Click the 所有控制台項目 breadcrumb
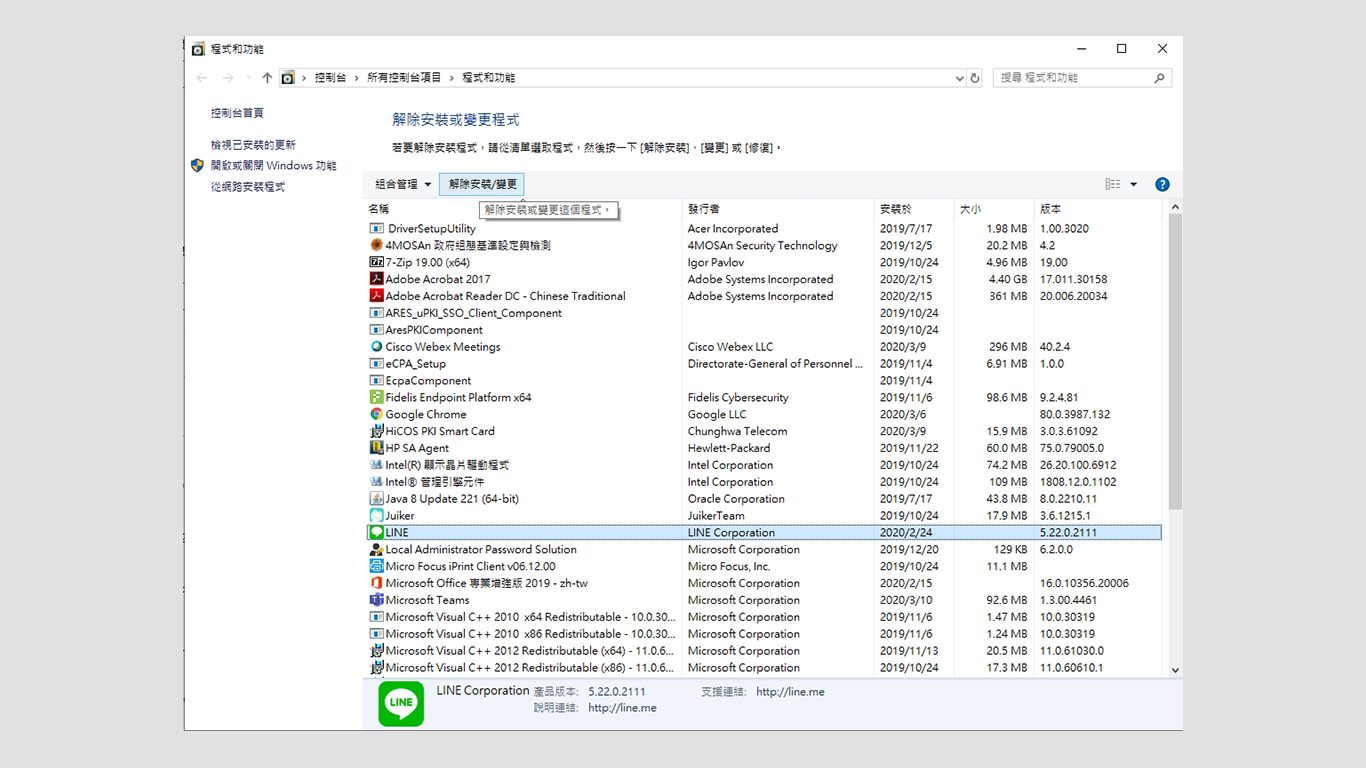The width and height of the screenshot is (1366, 768). 404,78
